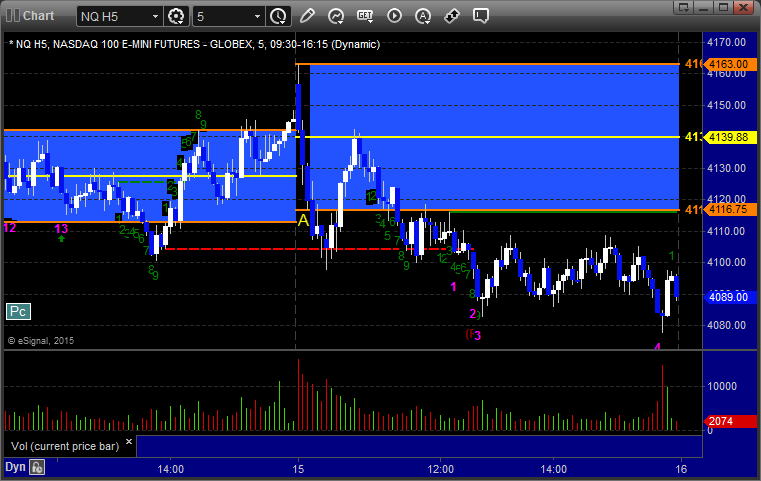Open the GET studies menu
The height and width of the screenshot is (481, 761).
(x=365, y=16)
